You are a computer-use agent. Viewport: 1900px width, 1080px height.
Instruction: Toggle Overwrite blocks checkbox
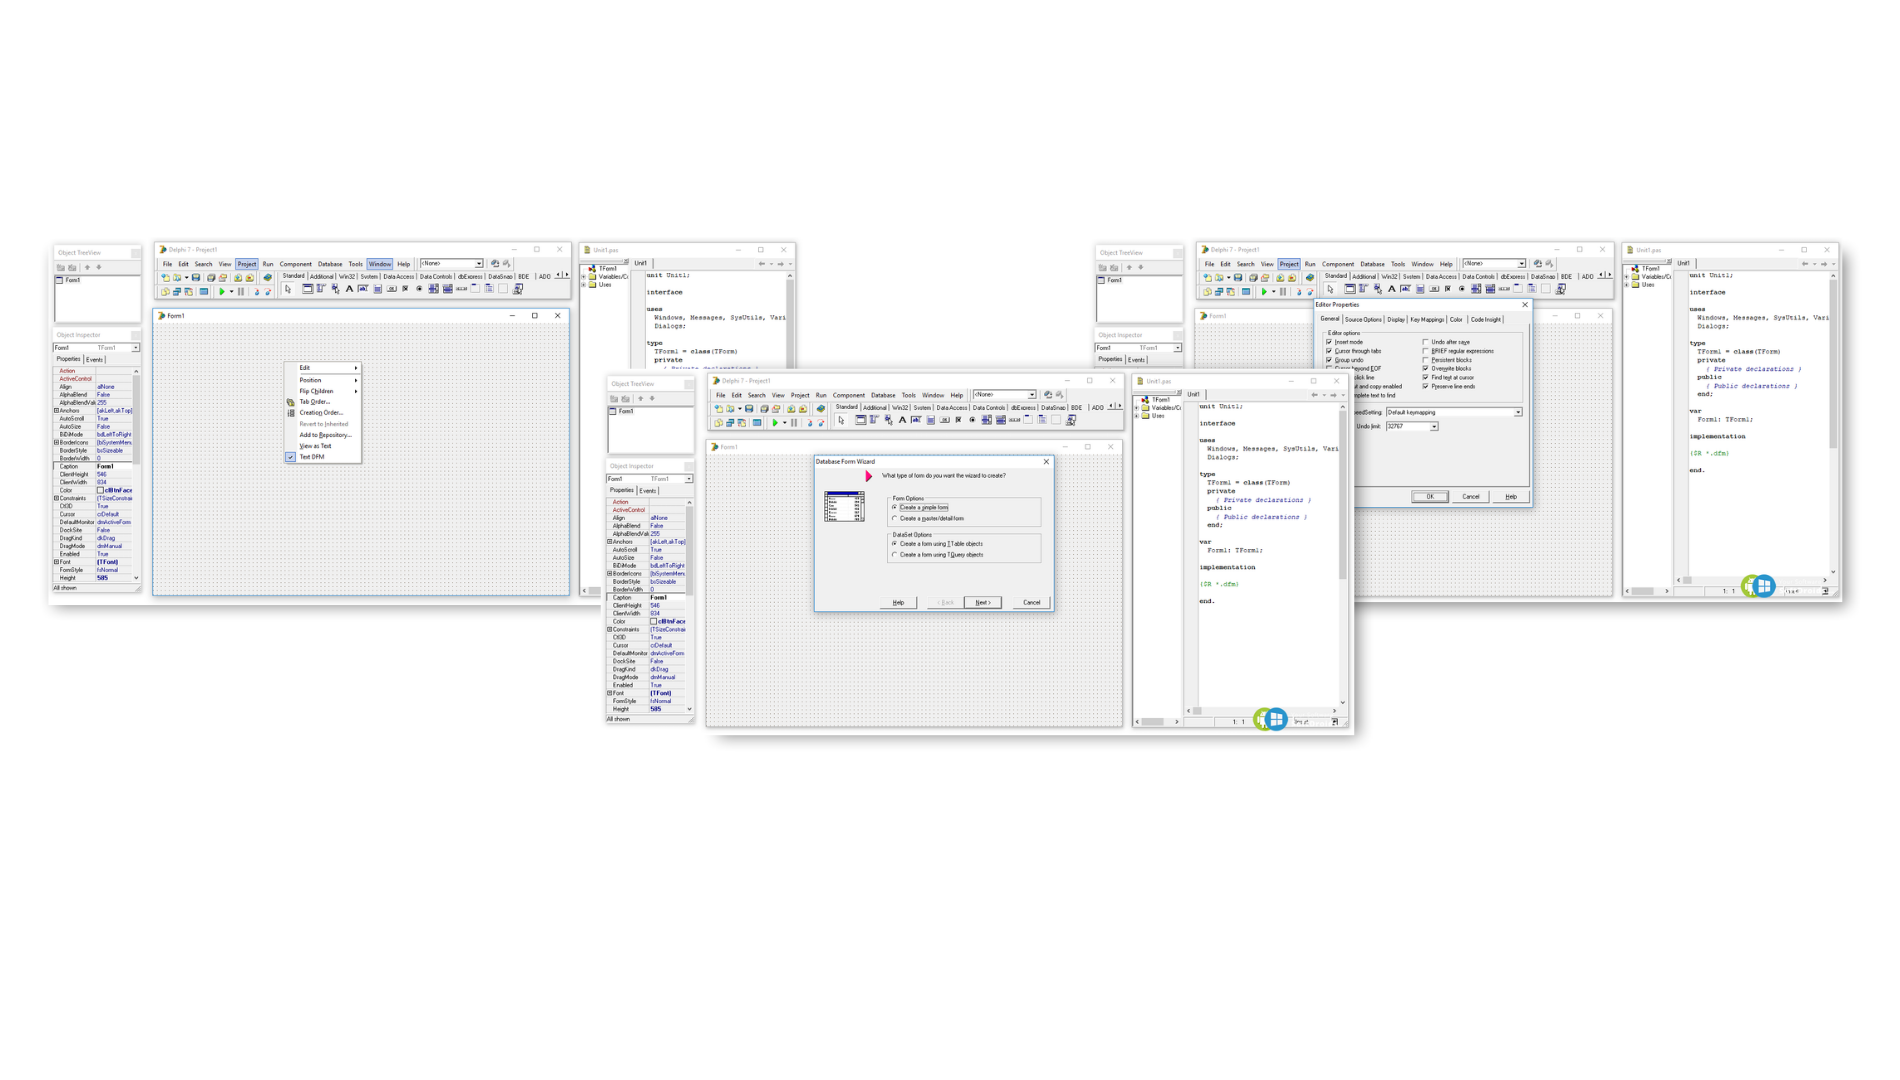pos(1425,368)
